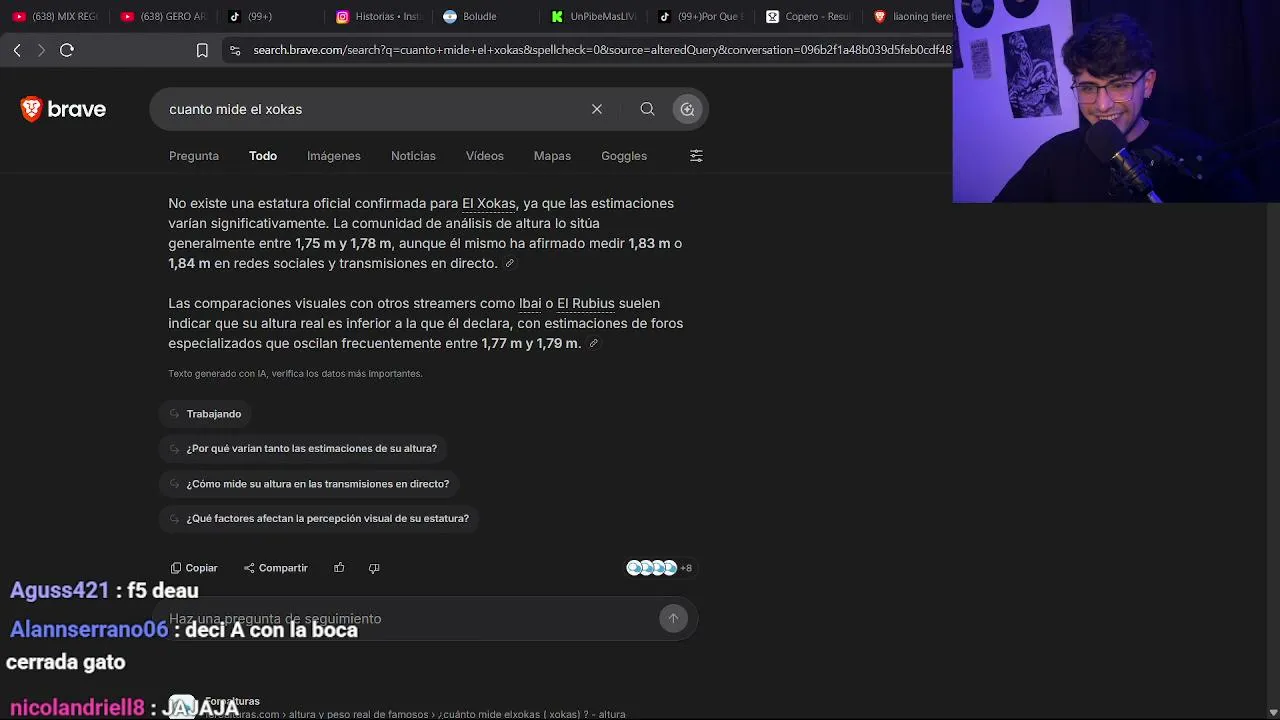Switch to the '(99+)Por Que' TikTok tab
This screenshot has width=1280, height=720.
702,16
